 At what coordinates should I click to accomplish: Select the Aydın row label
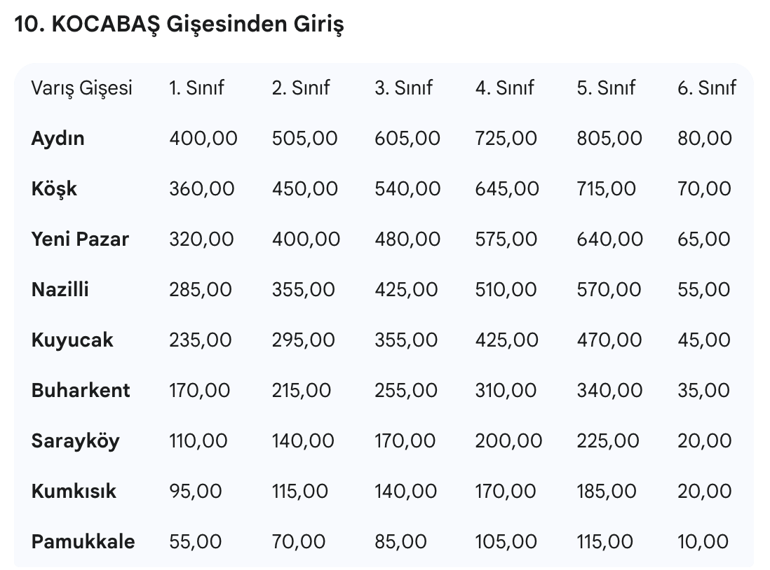[x=57, y=139]
